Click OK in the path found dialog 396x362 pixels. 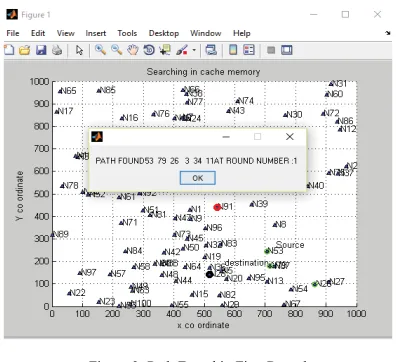coord(198,178)
